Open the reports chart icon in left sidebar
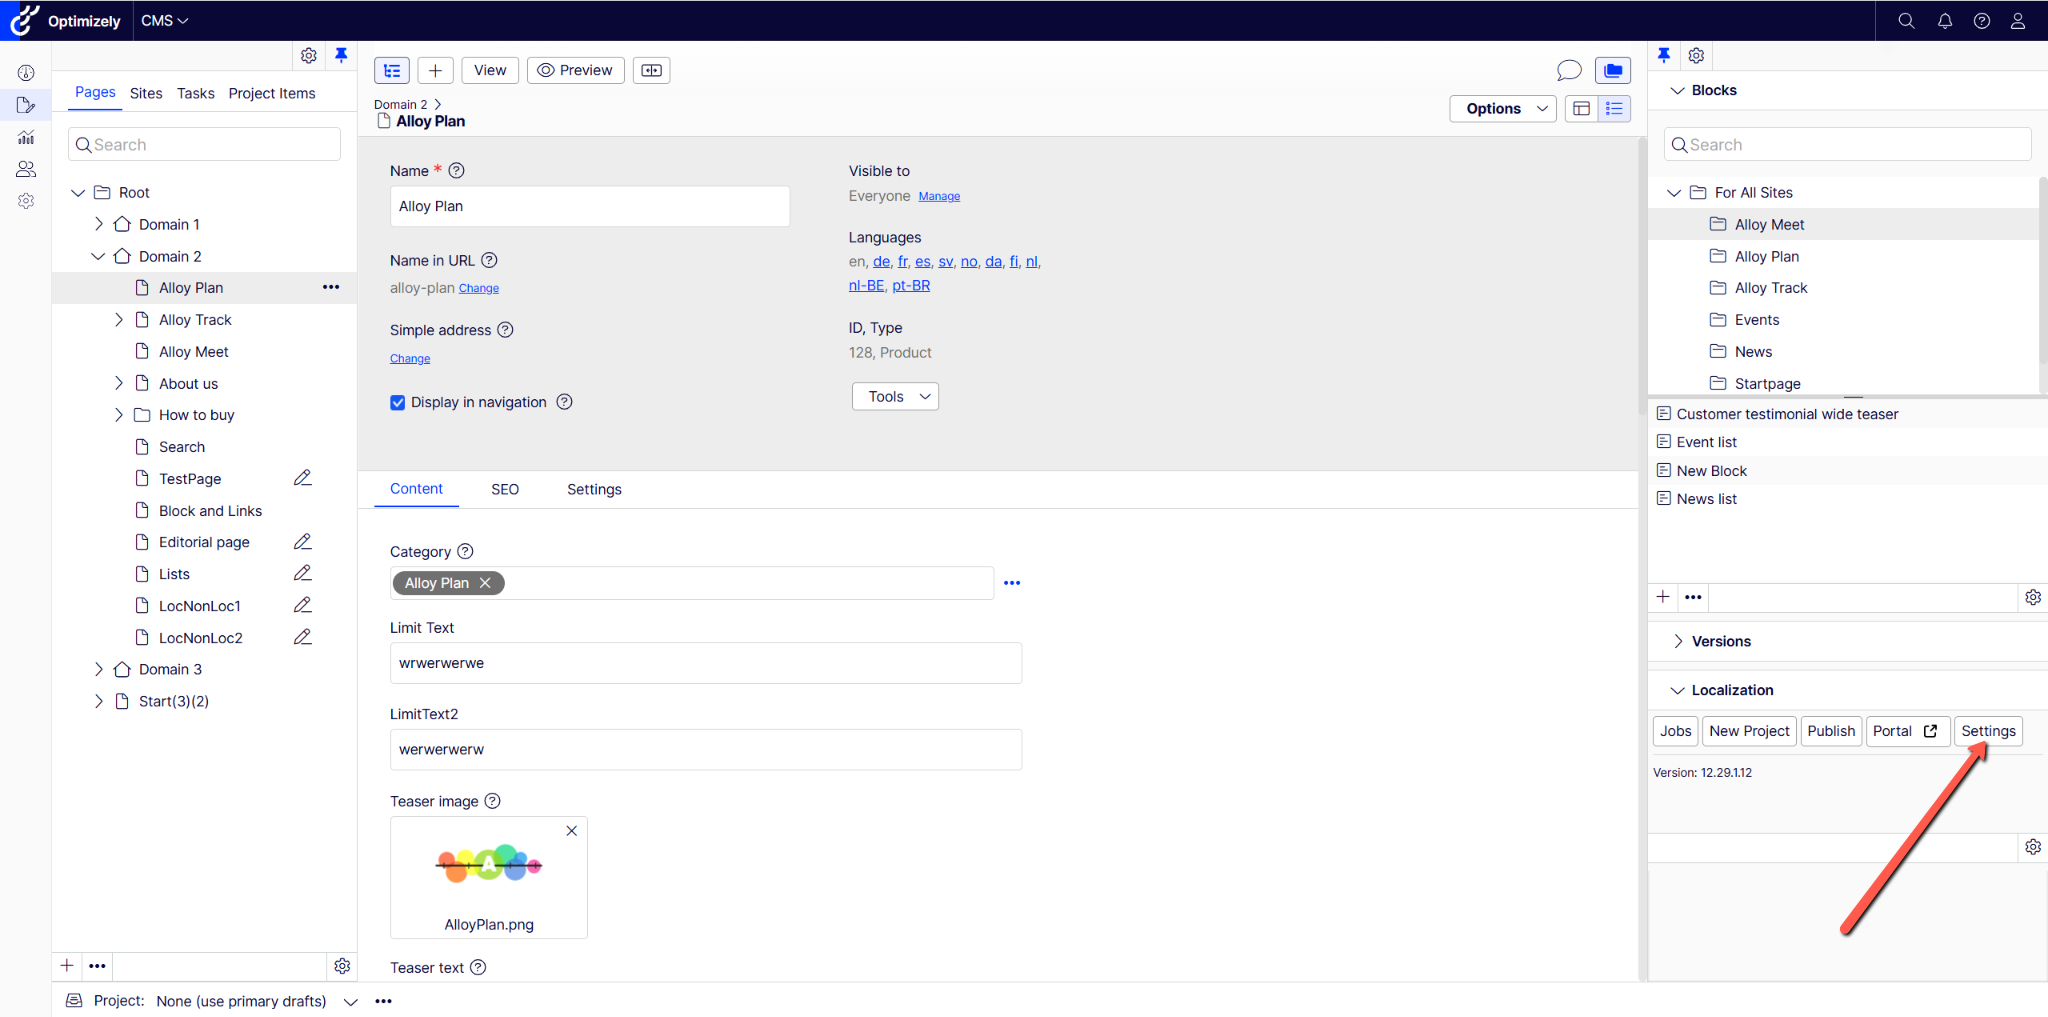This screenshot has height=1017, width=2048. [x=26, y=137]
